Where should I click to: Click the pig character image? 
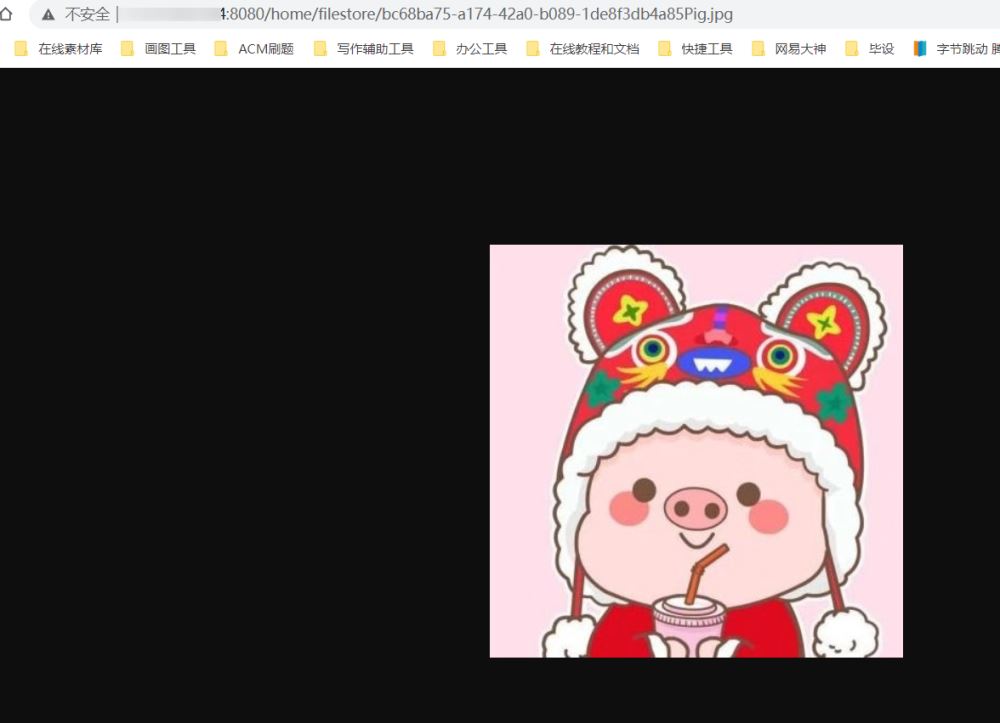click(x=696, y=450)
